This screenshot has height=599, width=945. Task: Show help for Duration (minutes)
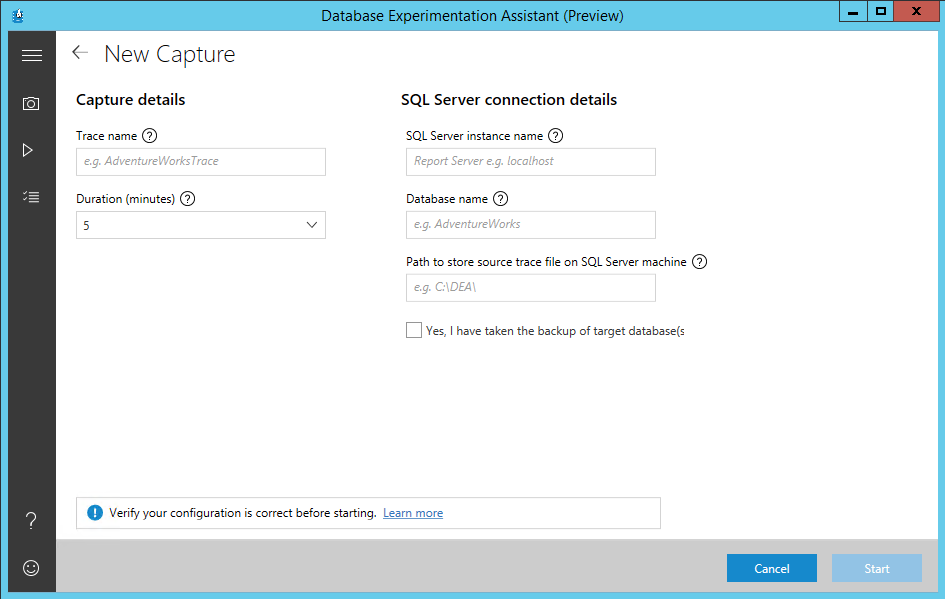point(187,199)
